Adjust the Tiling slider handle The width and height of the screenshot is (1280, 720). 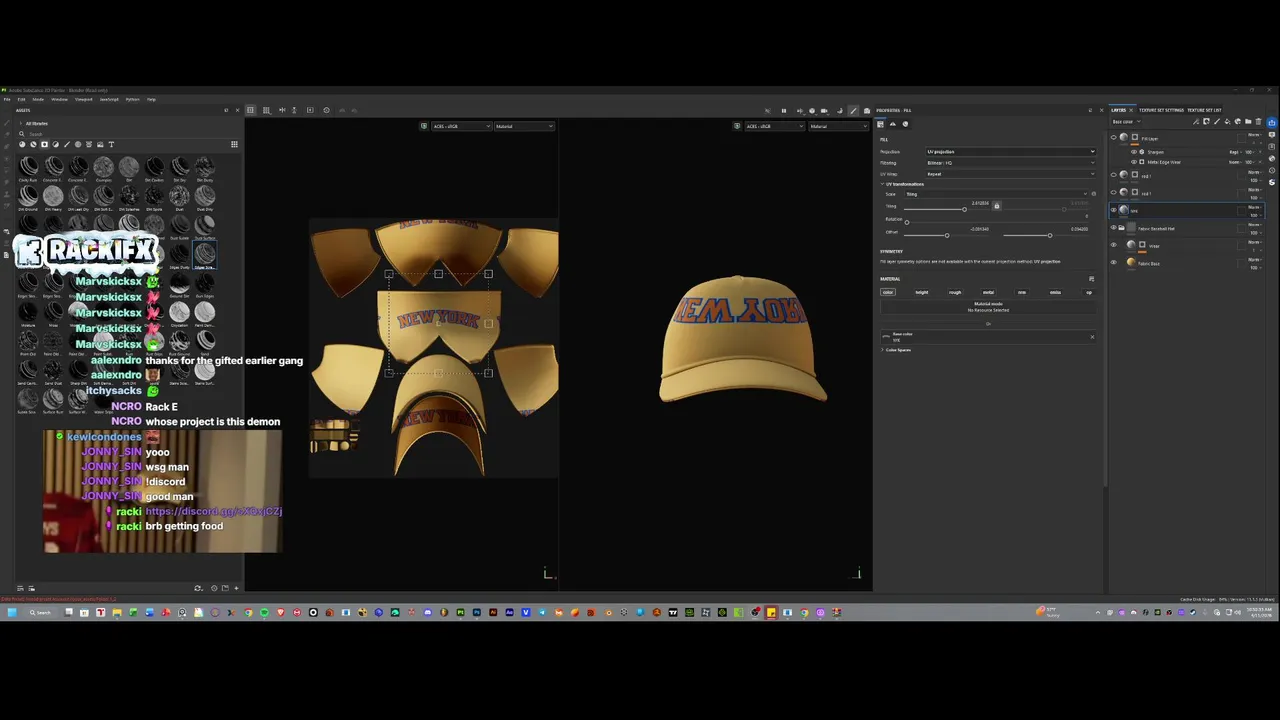point(965,209)
